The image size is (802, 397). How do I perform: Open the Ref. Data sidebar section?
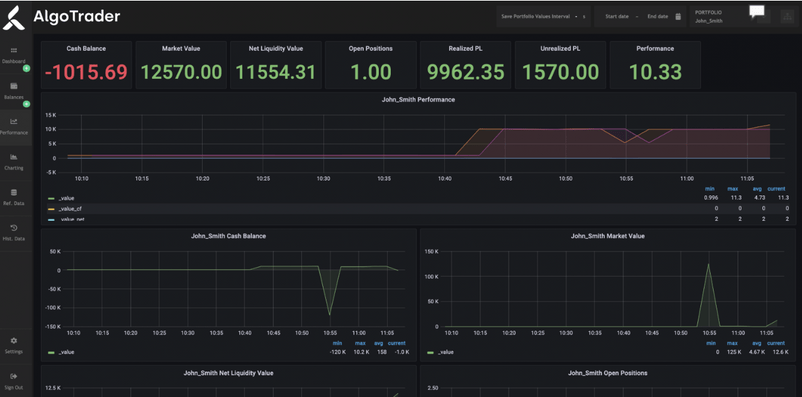[14, 197]
